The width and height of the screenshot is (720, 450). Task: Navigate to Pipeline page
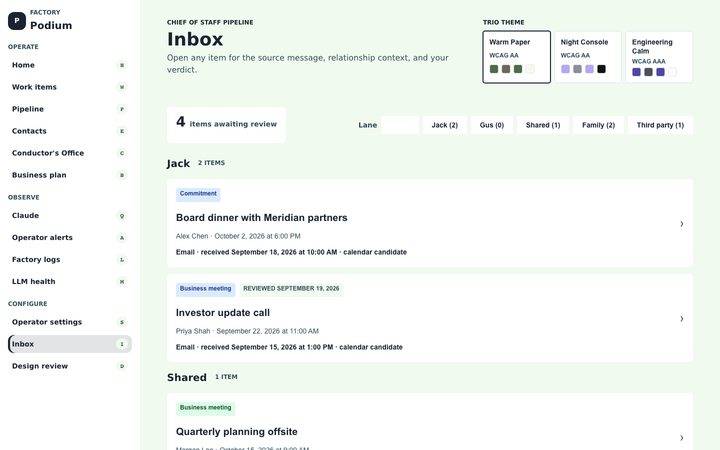click(x=69, y=109)
